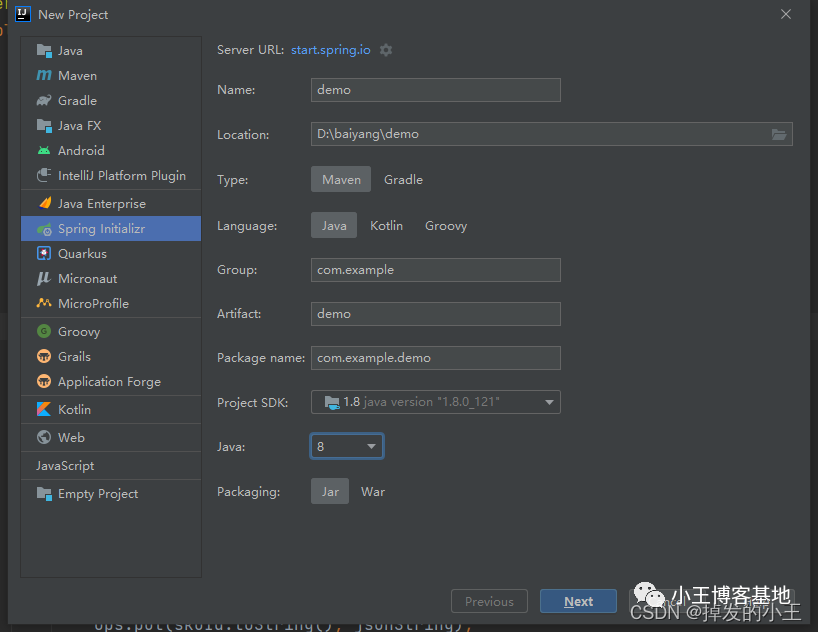Image resolution: width=818 pixels, height=632 pixels.
Task: Open the start.spring.io server link
Action: pos(331,50)
